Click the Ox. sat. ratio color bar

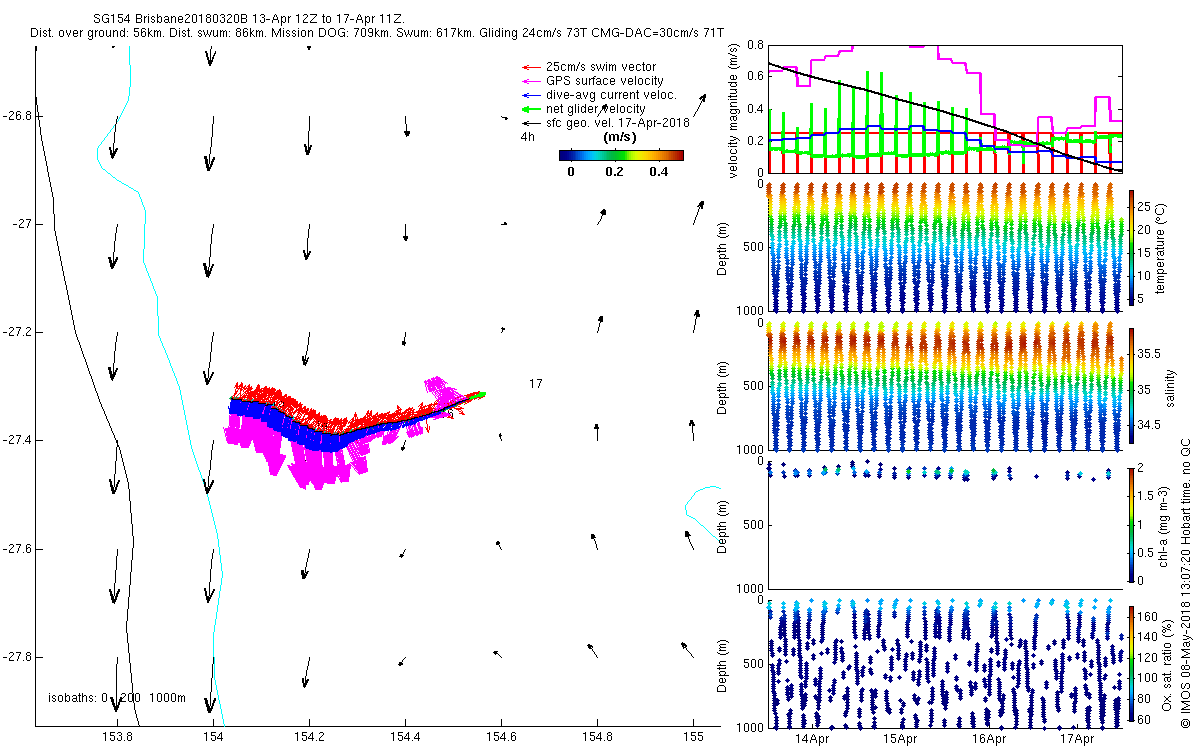[1131, 665]
